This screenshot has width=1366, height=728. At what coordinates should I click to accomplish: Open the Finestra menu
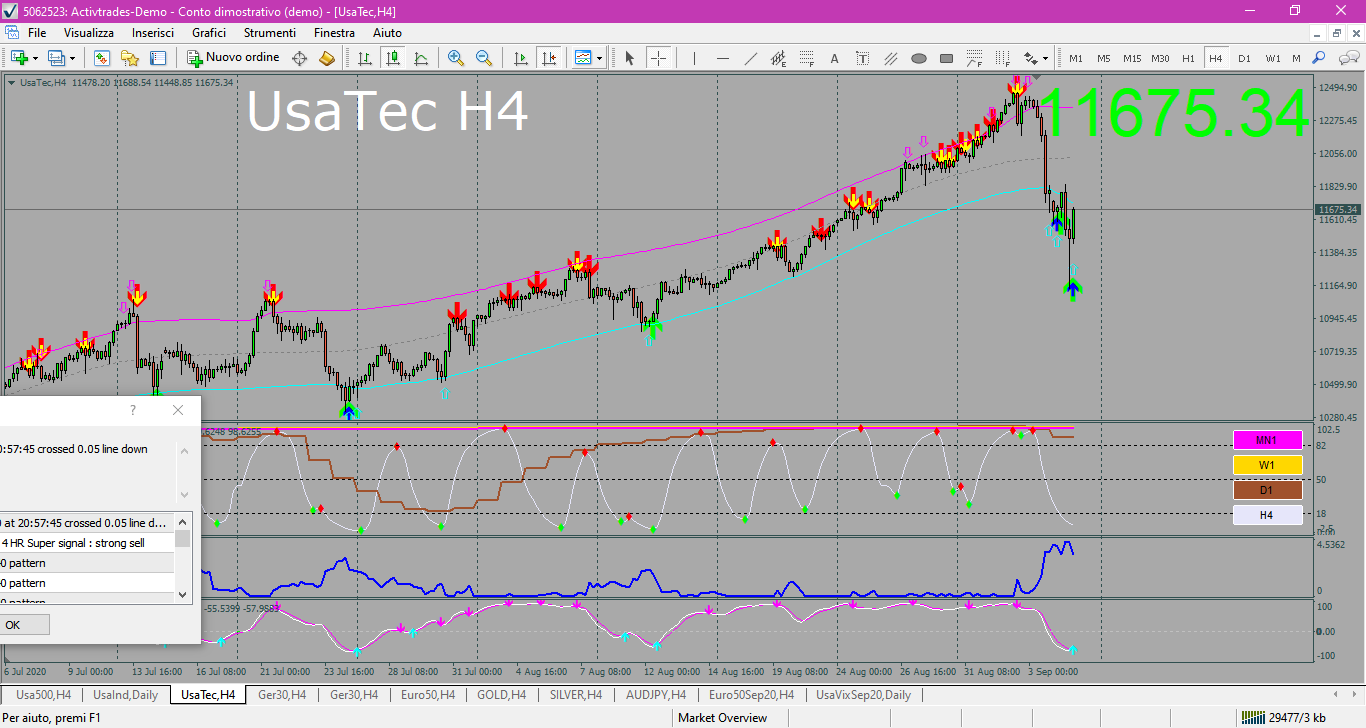pyautogui.click(x=334, y=33)
